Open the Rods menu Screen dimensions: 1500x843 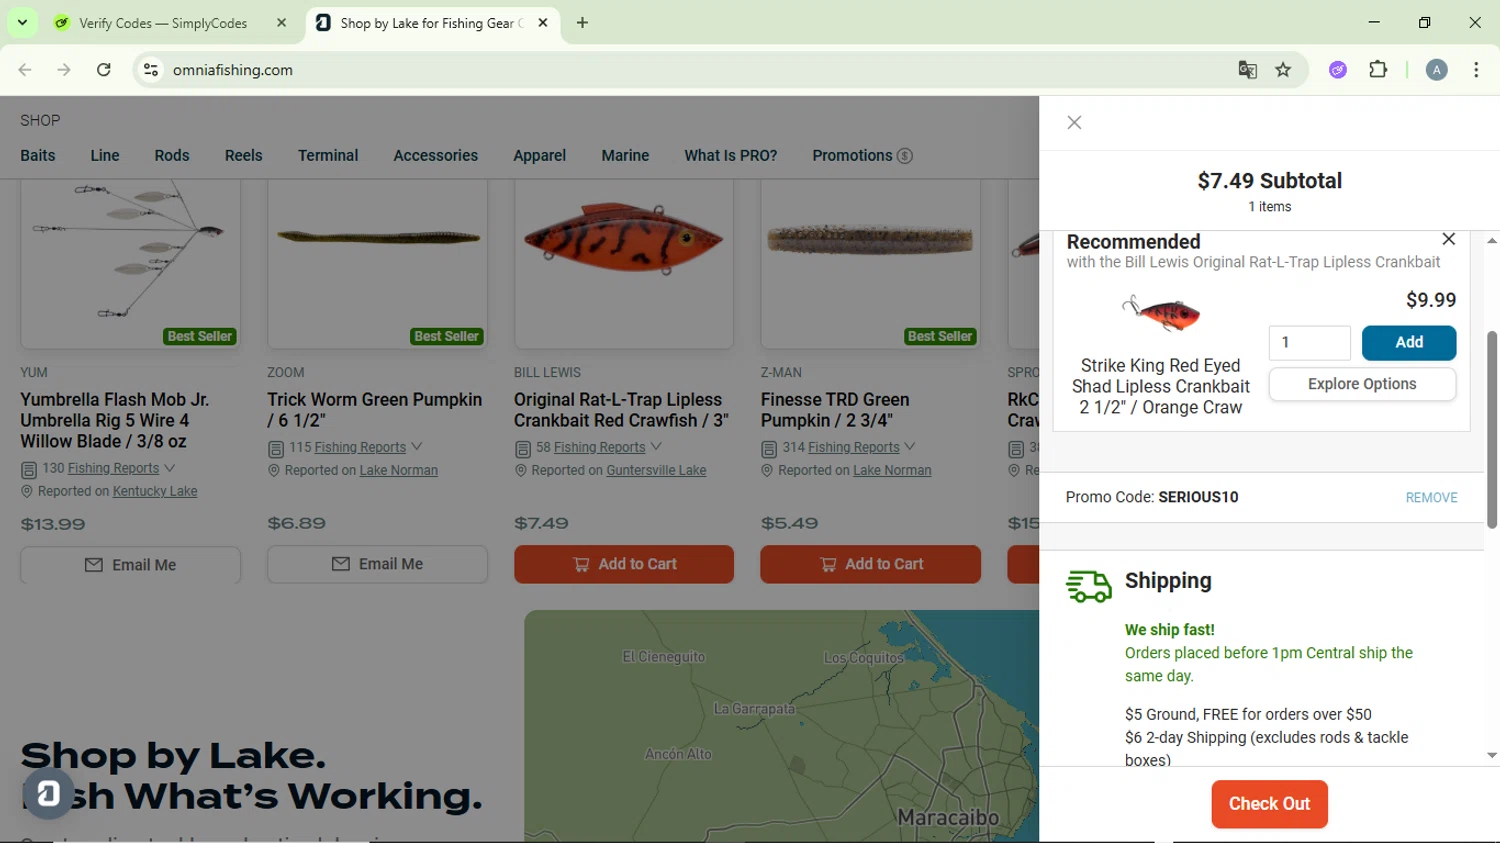click(172, 156)
